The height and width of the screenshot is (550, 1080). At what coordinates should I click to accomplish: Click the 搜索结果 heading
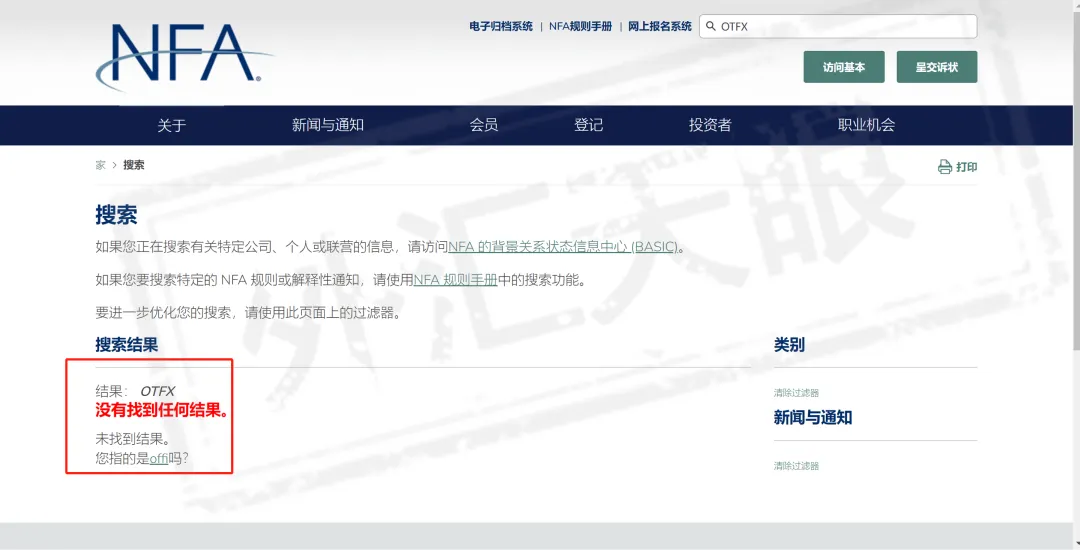point(127,345)
